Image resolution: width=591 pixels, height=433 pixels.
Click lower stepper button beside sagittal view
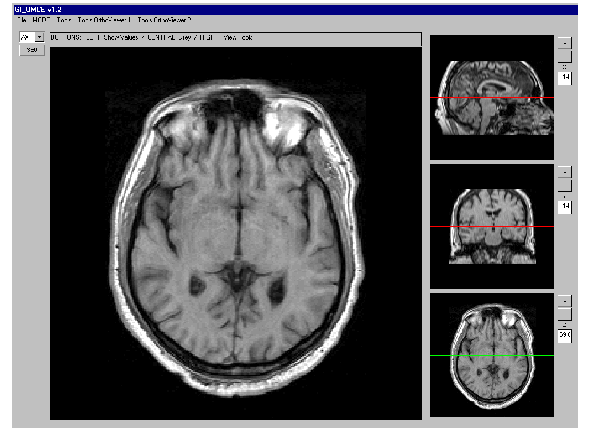pos(565,56)
